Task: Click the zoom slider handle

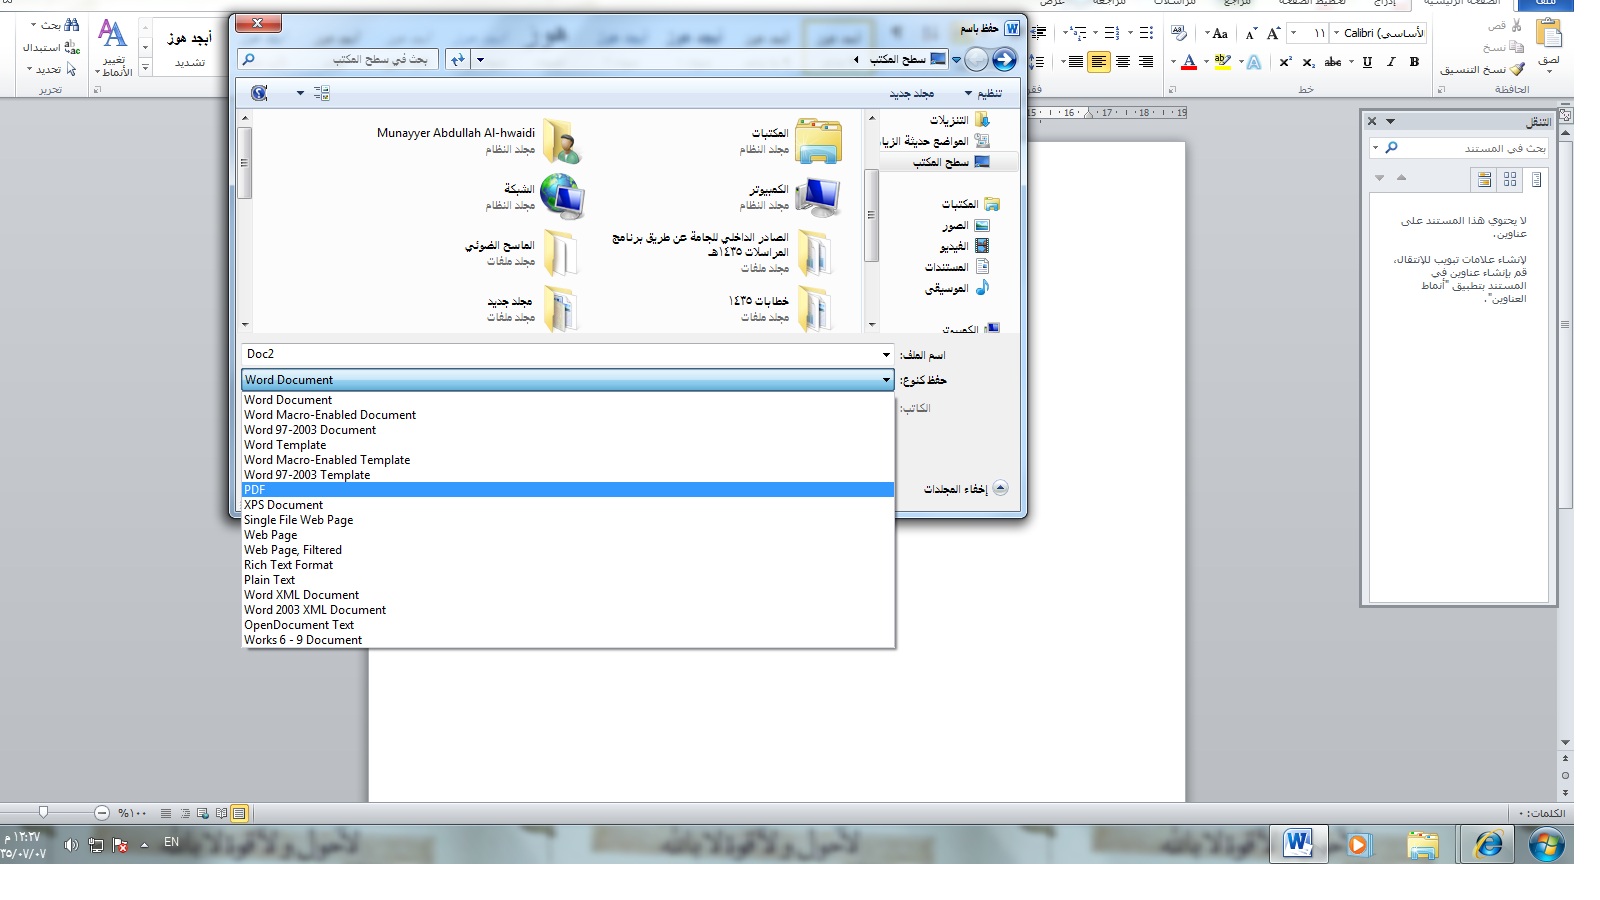Action: pos(43,813)
